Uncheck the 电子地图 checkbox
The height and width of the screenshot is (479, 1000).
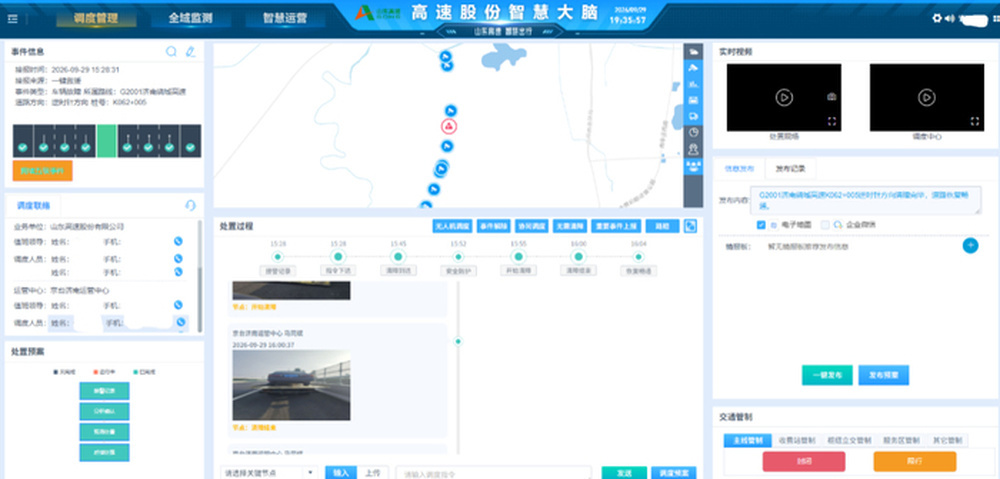tap(761, 225)
